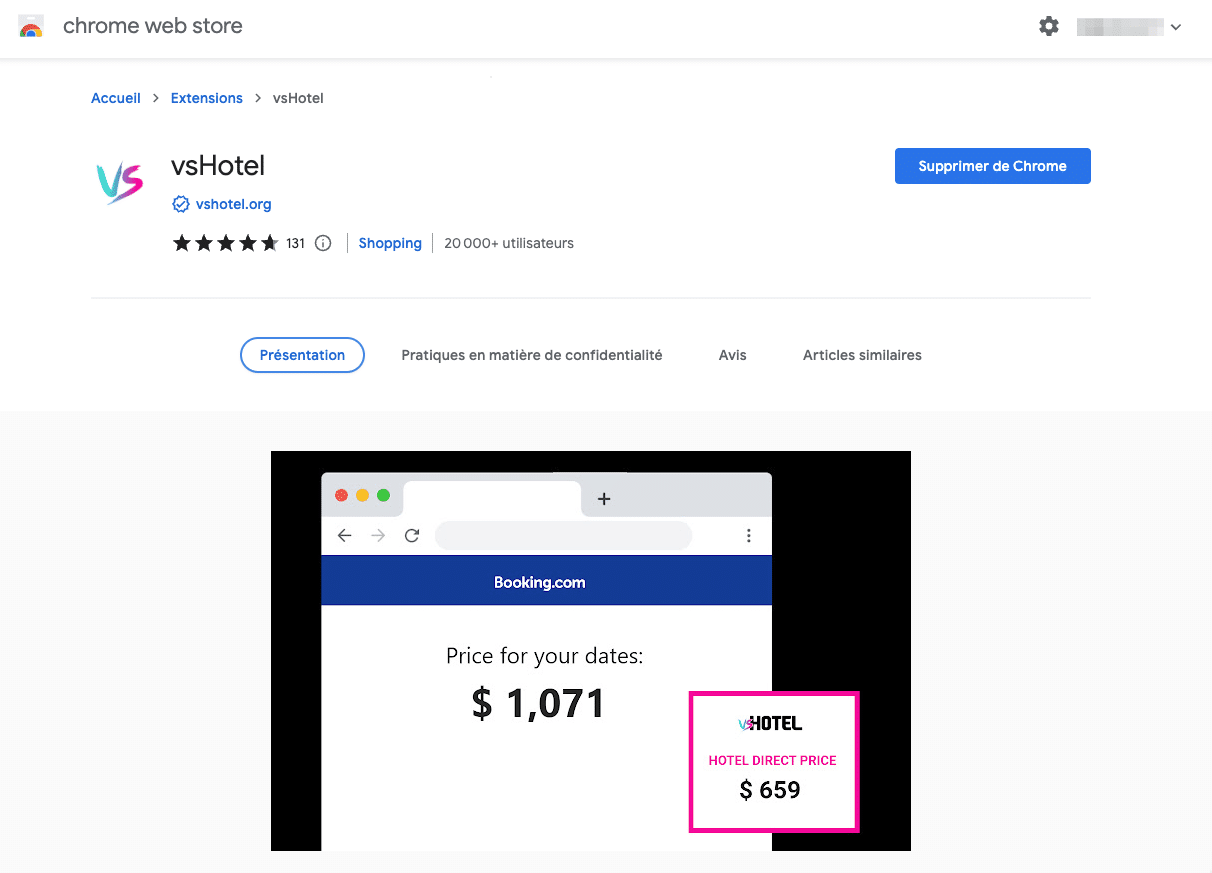Switch to Pratiques en matière de confidentialité tab
This screenshot has height=873, width=1212.
point(532,355)
